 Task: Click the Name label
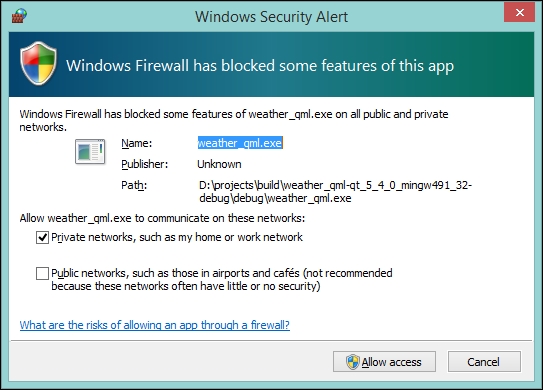pos(136,143)
